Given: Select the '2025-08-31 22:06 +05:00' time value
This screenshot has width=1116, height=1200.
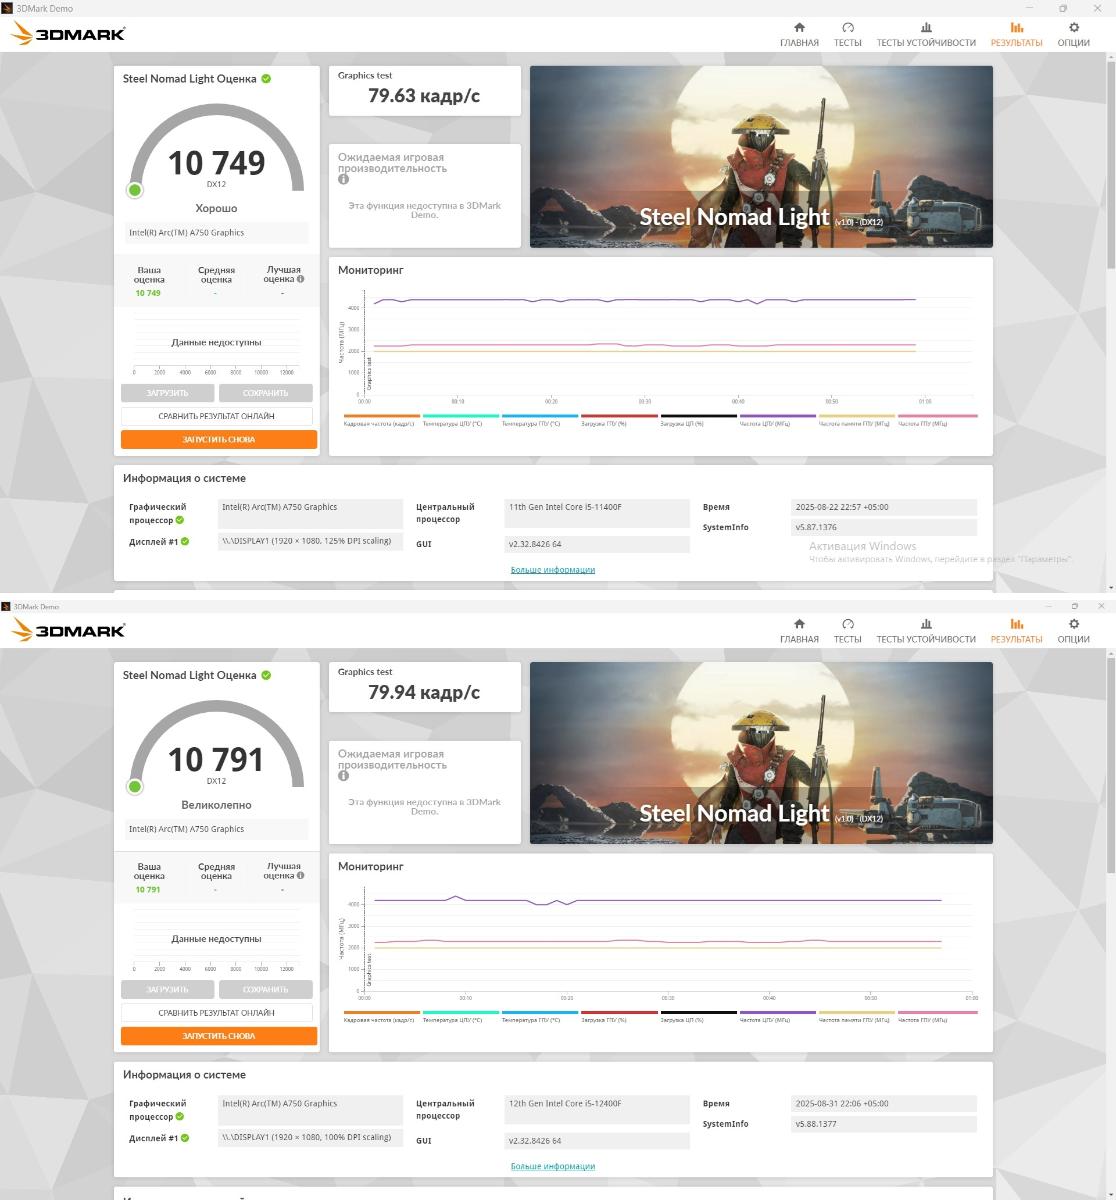Looking at the screenshot, I should [x=883, y=1103].
